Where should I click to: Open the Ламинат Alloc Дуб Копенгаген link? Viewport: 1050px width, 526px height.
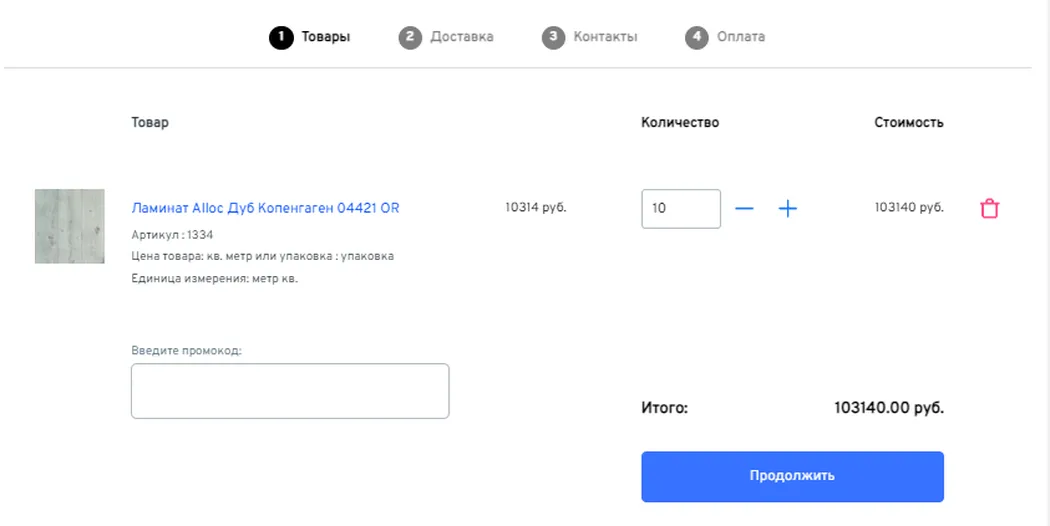tap(265, 208)
